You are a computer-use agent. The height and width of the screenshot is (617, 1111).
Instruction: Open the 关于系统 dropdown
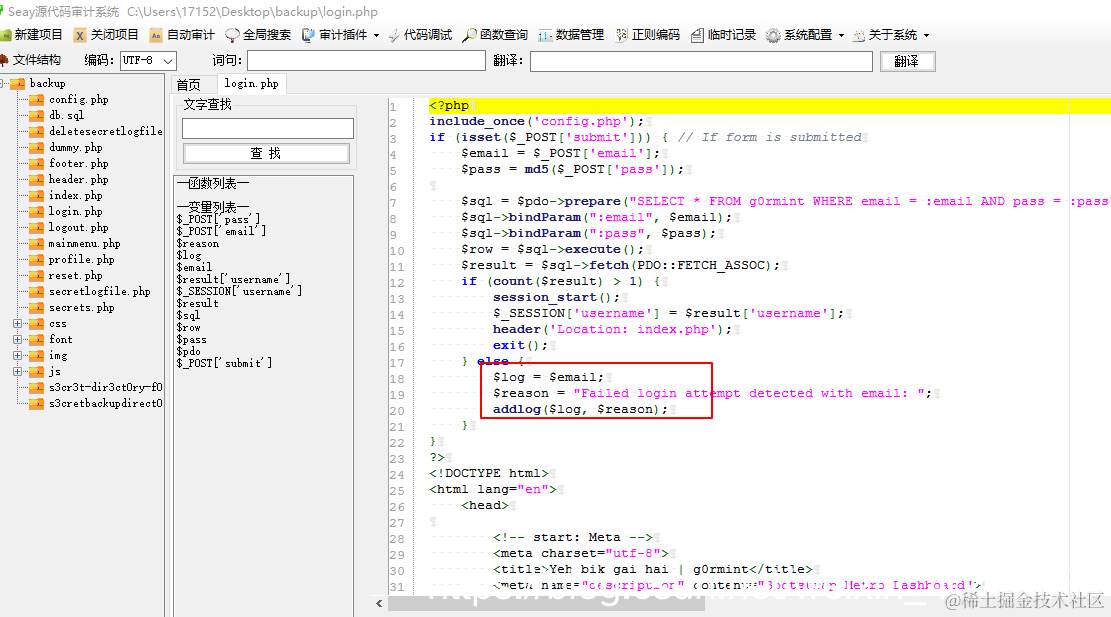[891, 35]
